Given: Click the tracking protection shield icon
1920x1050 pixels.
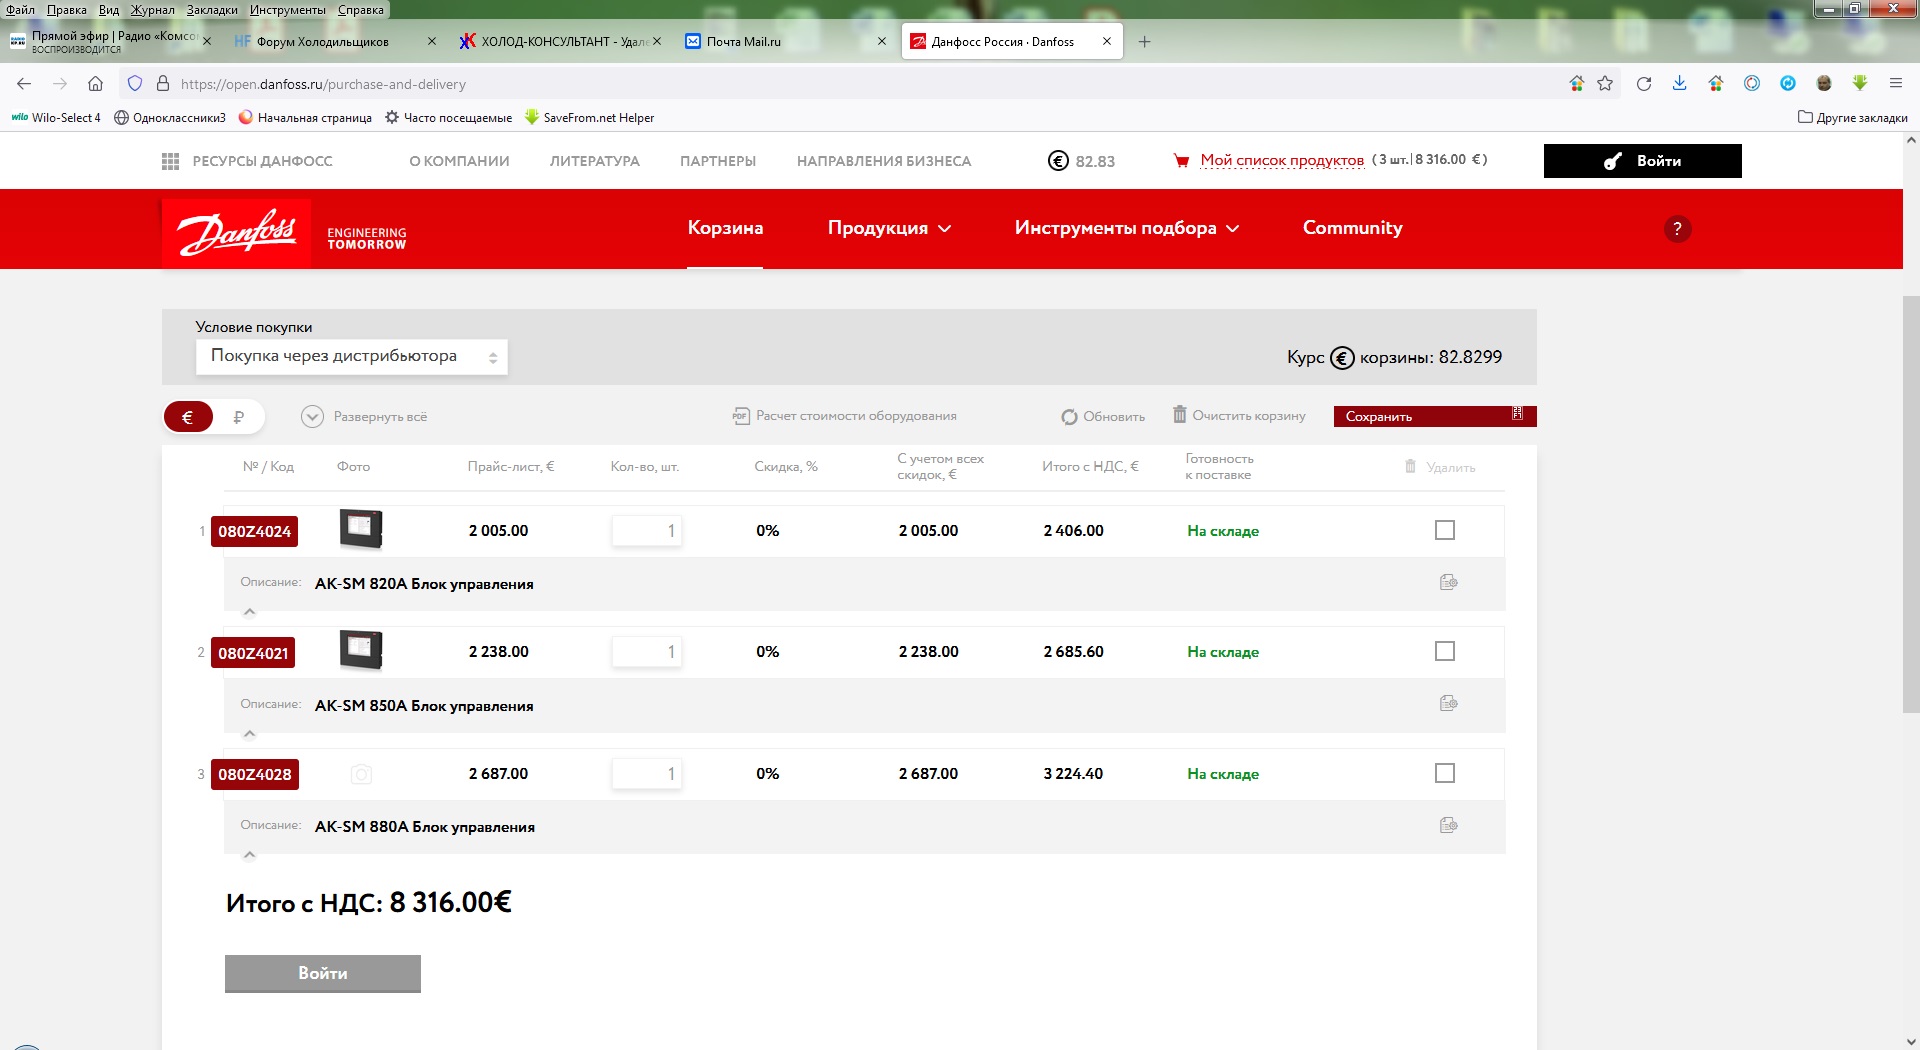Looking at the screenshot, I should 135,84.
